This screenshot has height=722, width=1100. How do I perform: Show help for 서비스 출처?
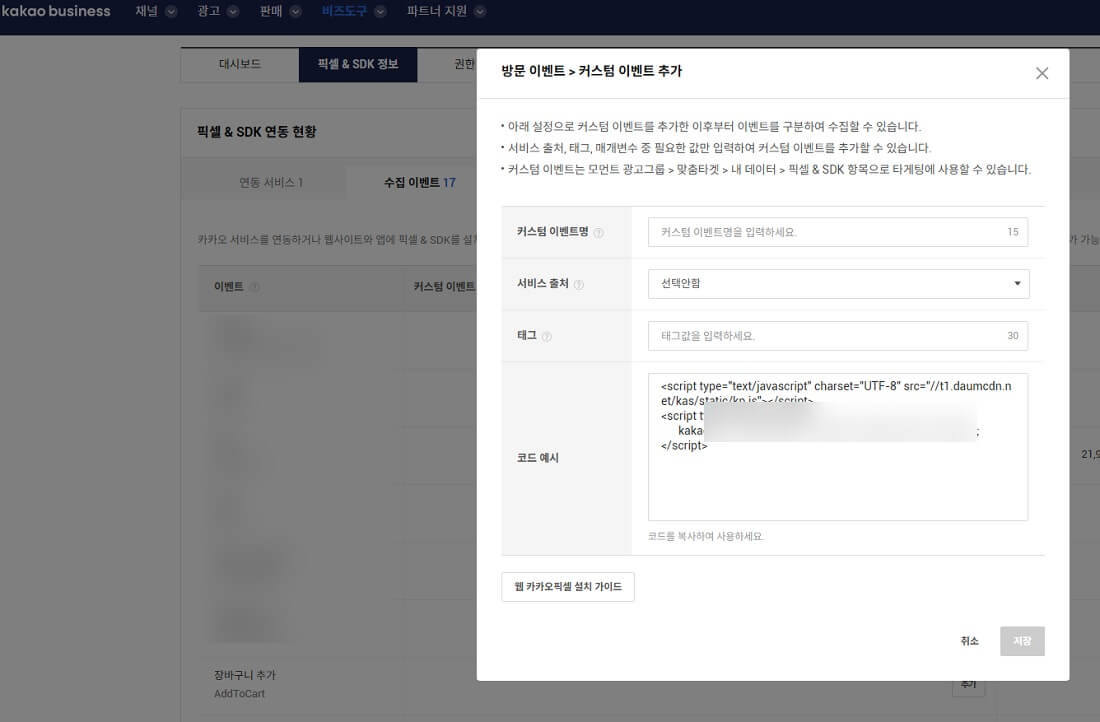point(579,285)
